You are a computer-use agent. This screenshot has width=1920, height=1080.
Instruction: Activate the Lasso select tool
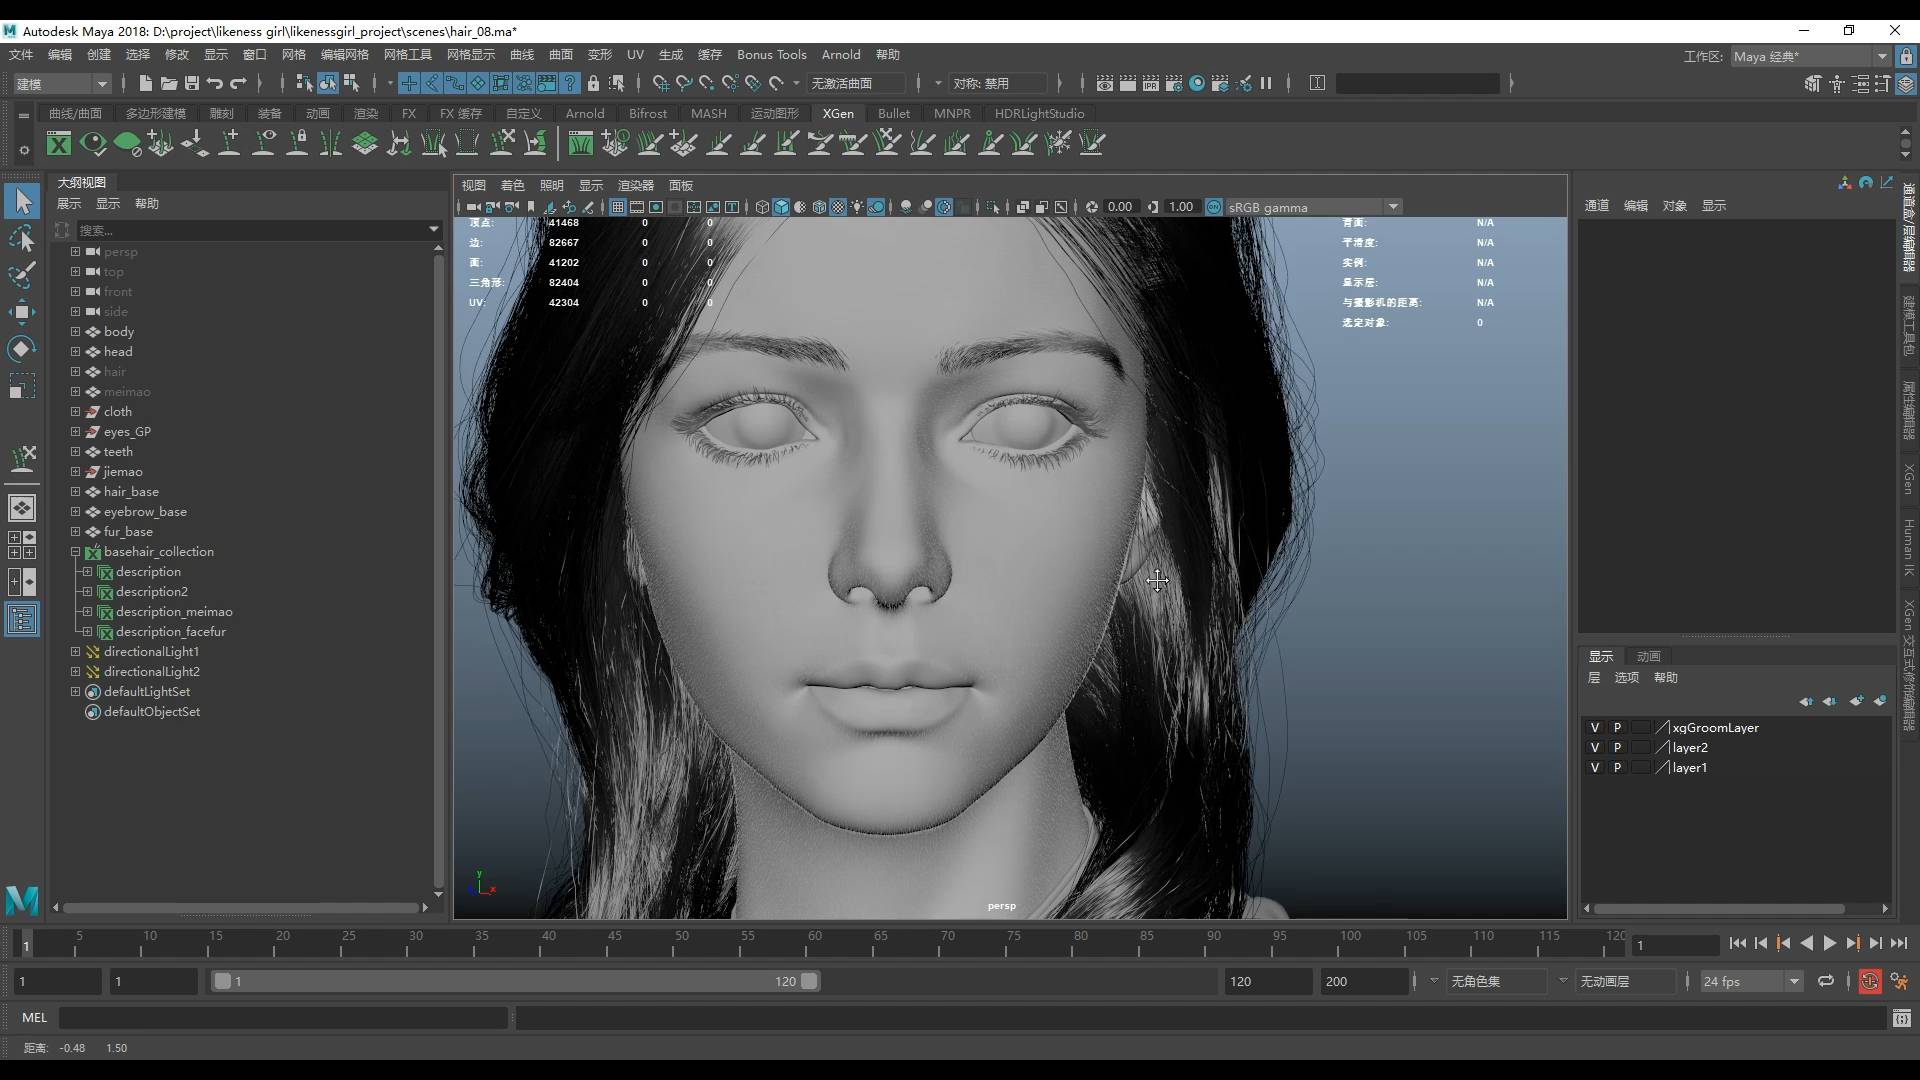[22, 239]
